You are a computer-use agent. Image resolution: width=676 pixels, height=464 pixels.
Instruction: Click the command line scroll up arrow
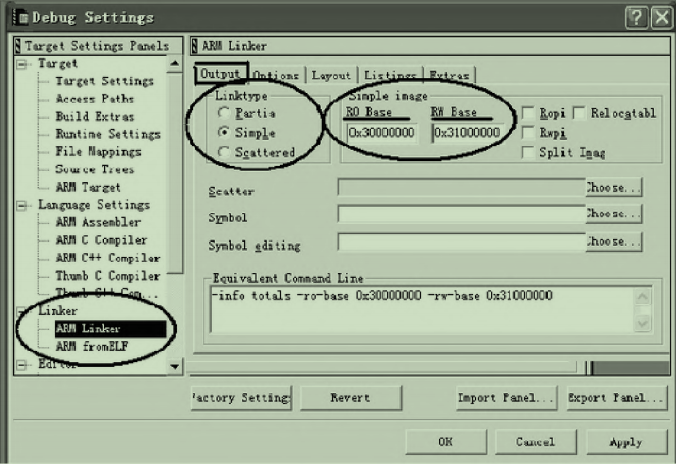(643, 297)
